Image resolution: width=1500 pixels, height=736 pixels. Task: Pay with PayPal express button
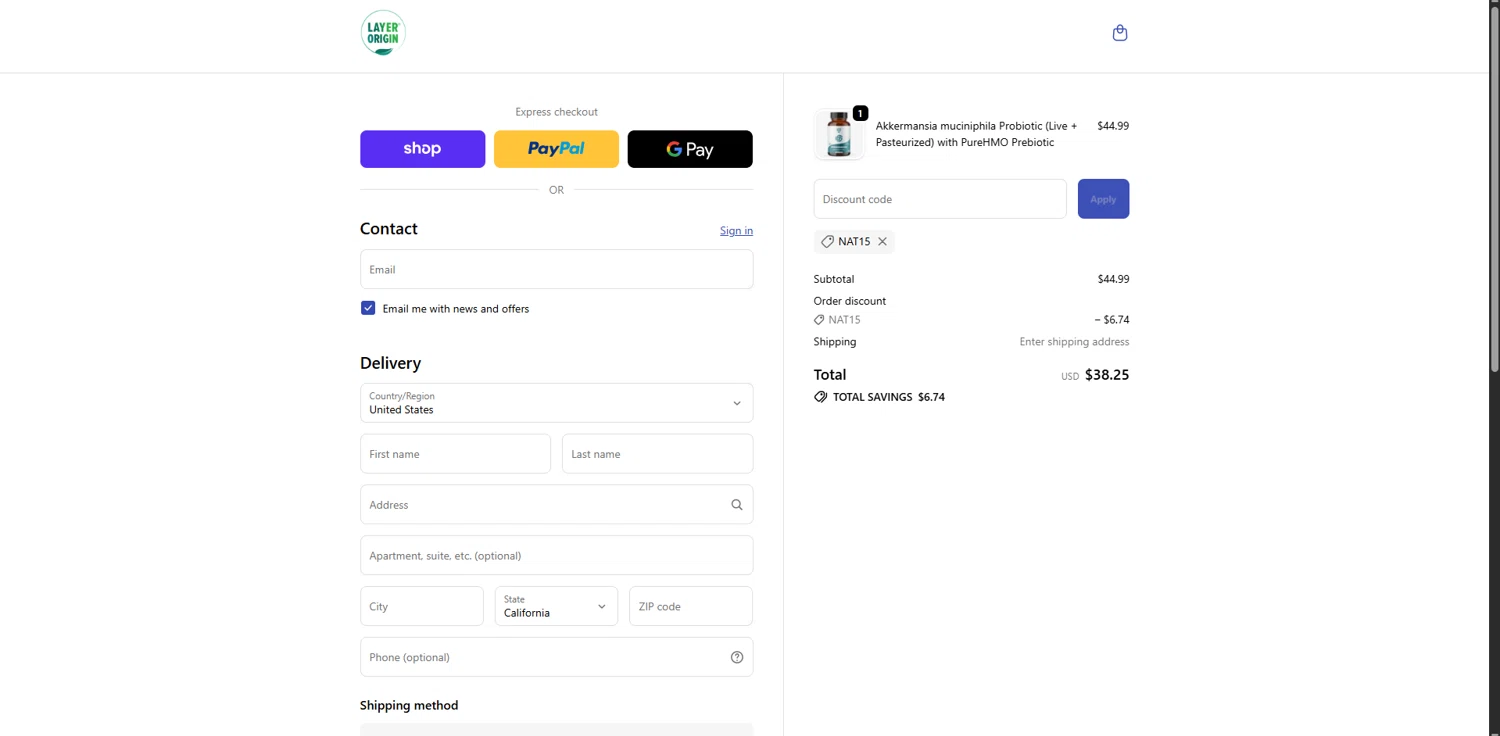[x=556, y=149]
